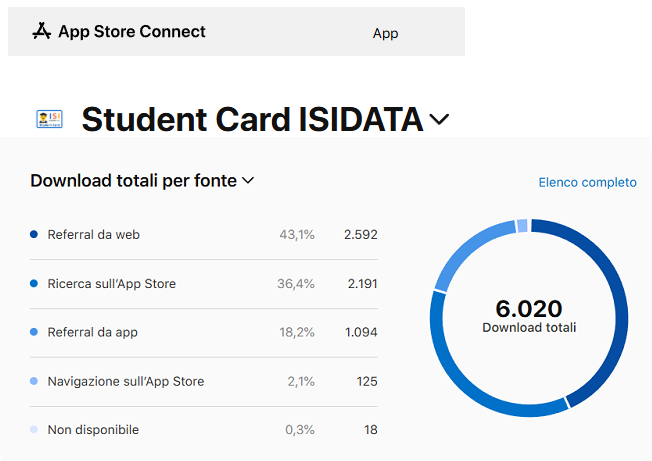Select the Non disponibile row label

[x=93, y=430]
